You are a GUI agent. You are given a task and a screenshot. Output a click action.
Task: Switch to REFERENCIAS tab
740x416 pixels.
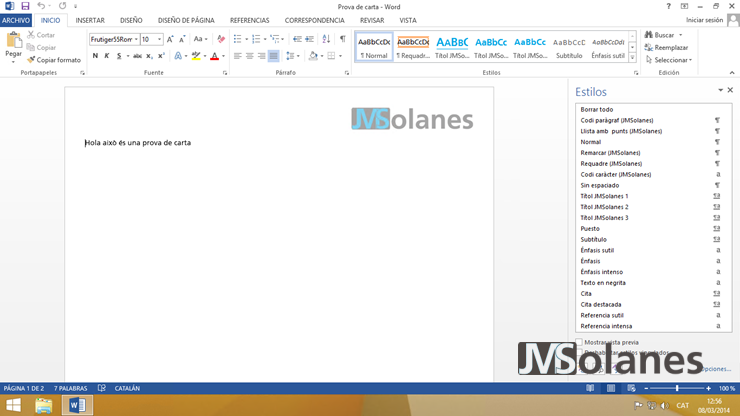(x=250, y=20)
